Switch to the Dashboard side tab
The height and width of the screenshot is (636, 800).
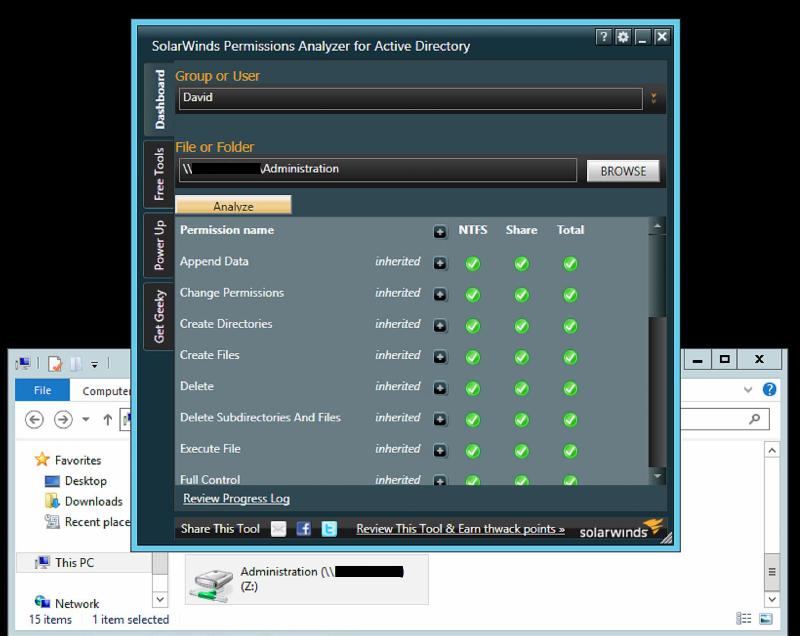click(x=159, y=99)
